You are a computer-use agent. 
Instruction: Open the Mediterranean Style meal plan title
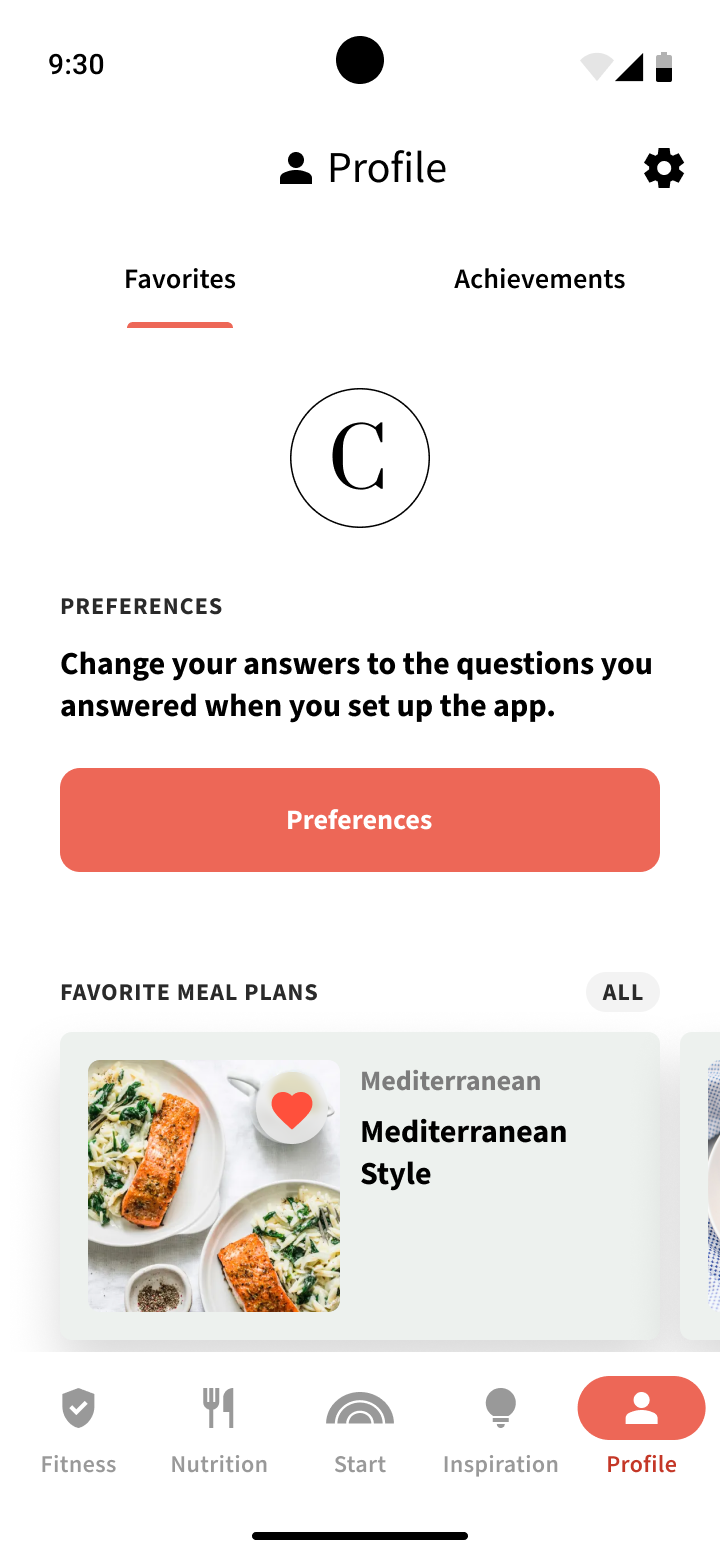click(x=463, y=1152)
